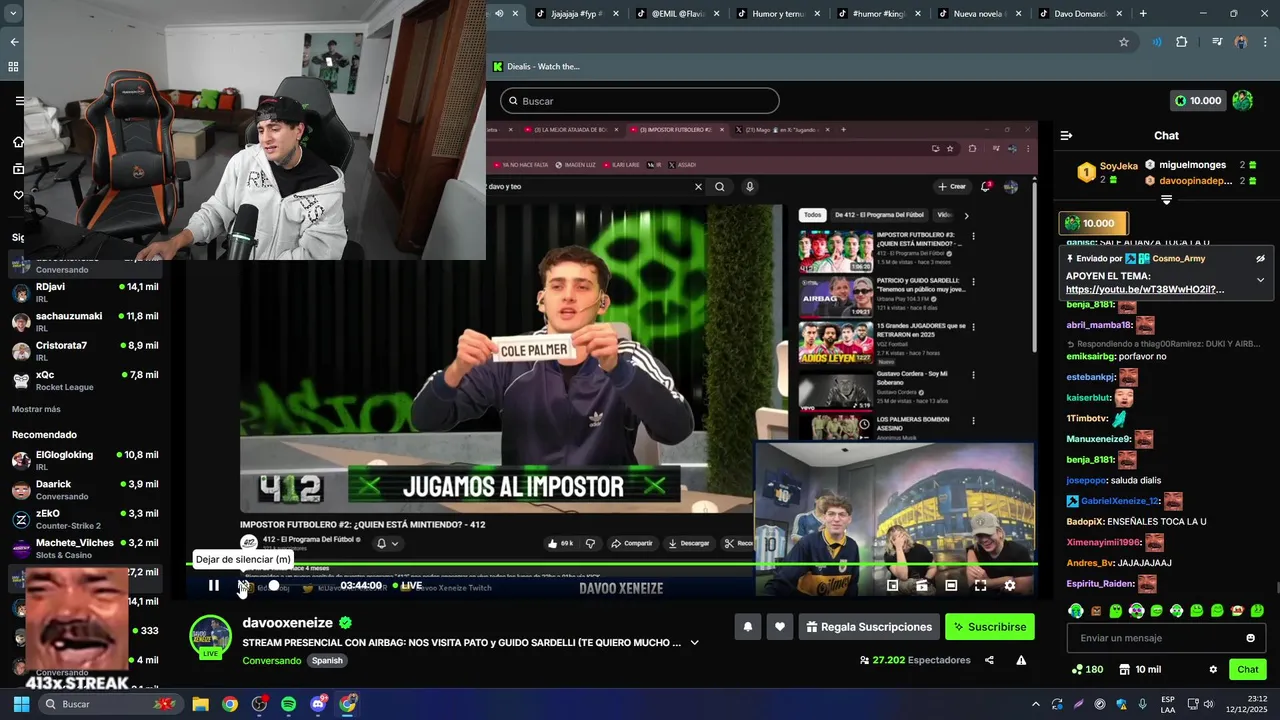This screenshot has width=1280, height=720.
Task: Open Machete_Vilches recommended channel
Action: pos(85,548)
